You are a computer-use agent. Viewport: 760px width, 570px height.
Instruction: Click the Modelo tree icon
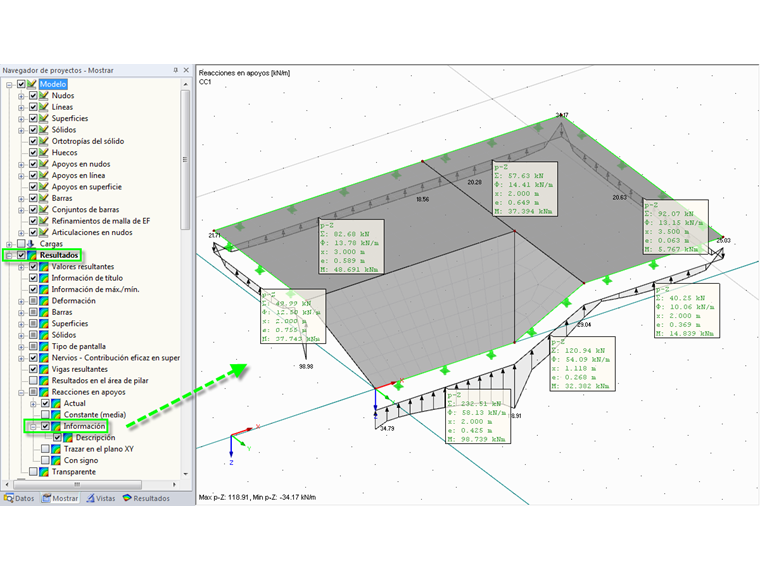click(x=32, y=84)
